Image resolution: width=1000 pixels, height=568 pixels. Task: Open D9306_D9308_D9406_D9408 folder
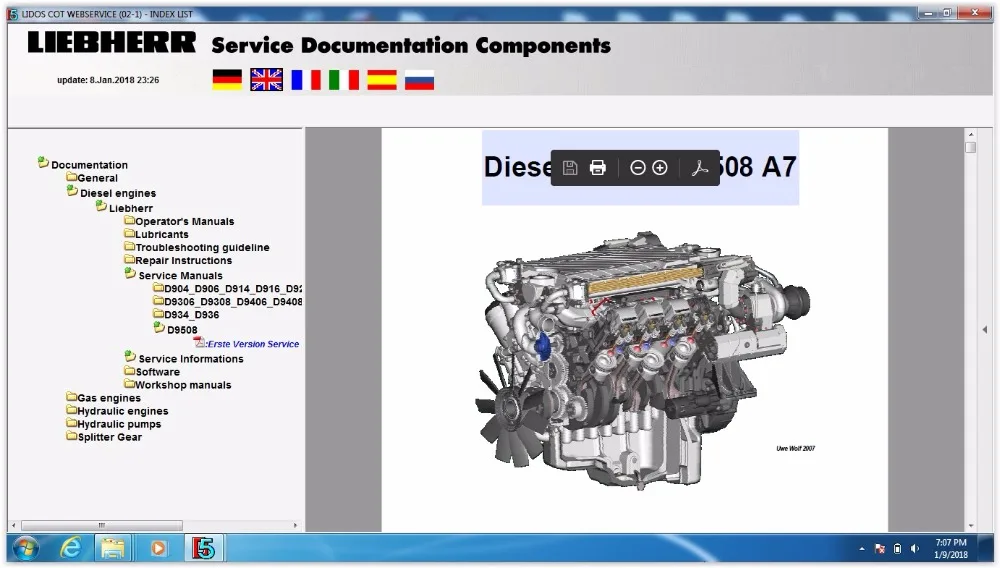click(x=233, y=302)
